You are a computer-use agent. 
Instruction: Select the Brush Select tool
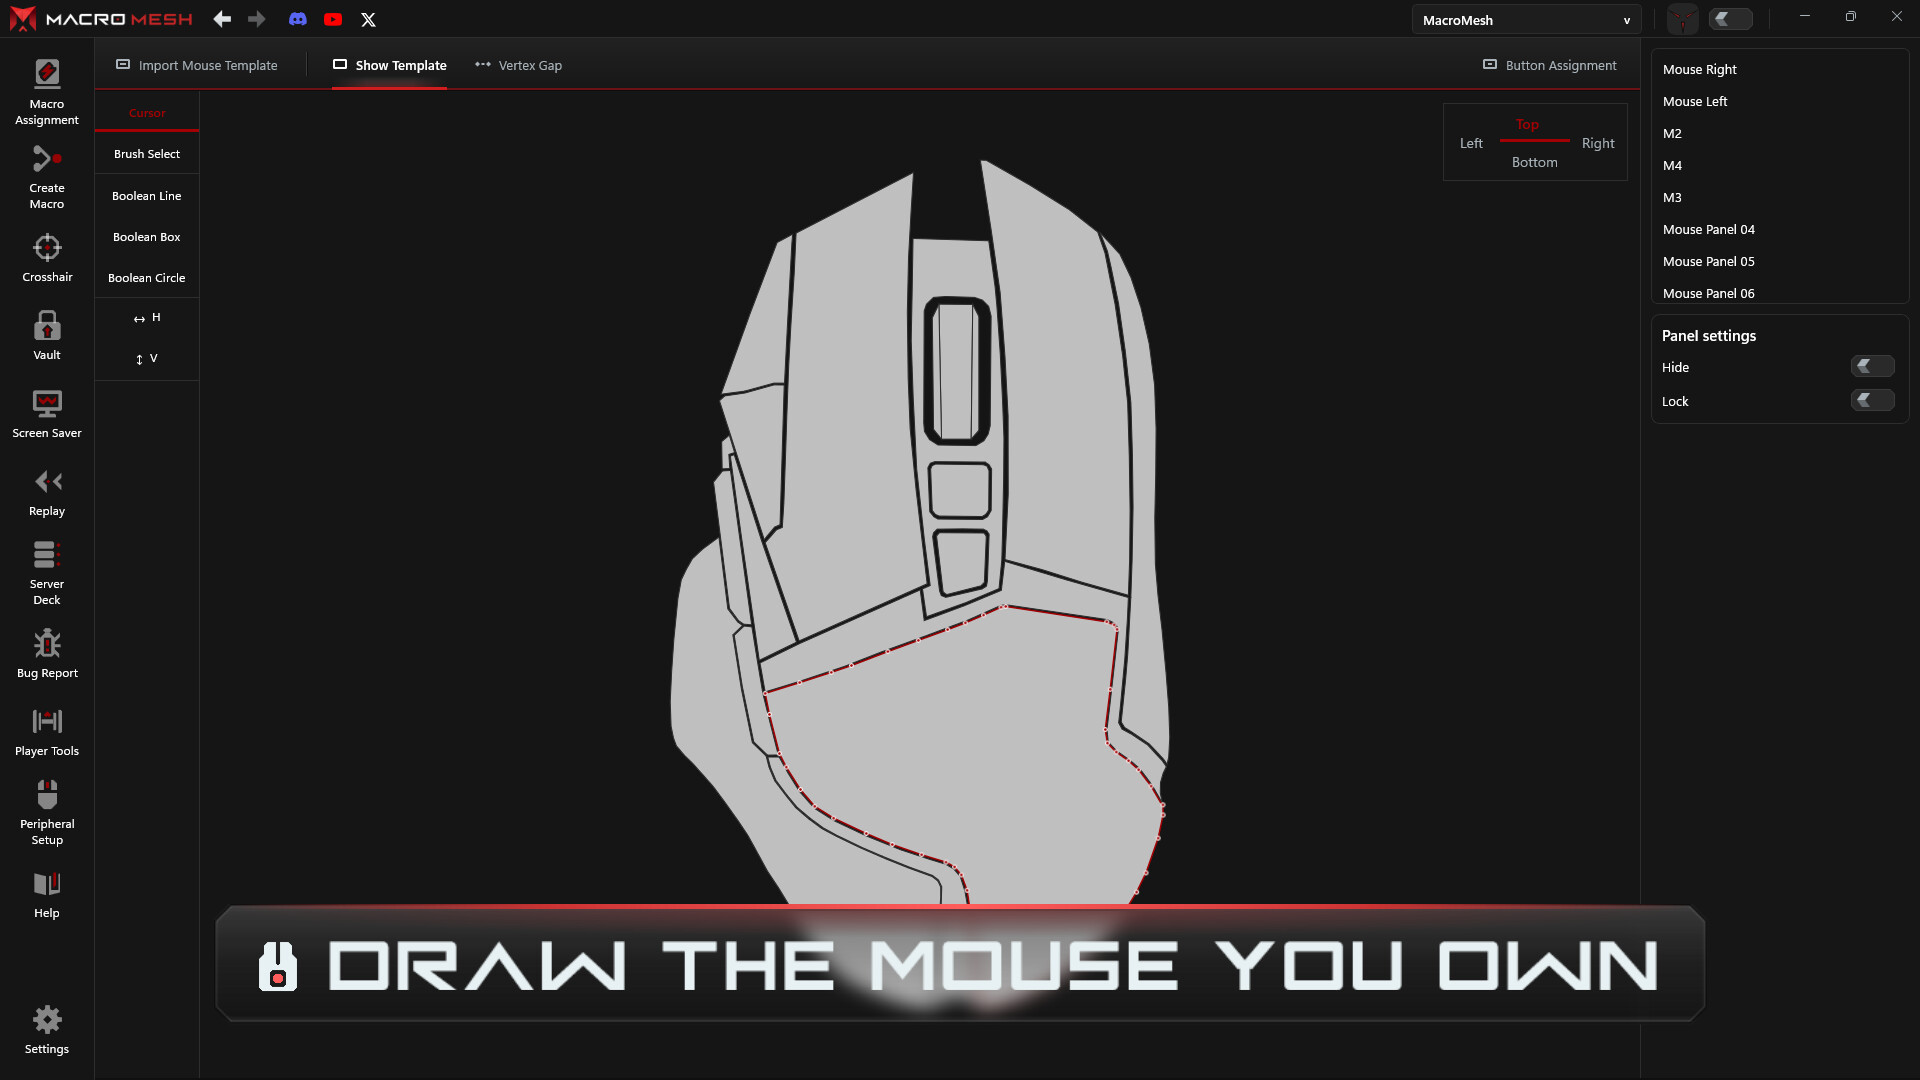[147, 154]
